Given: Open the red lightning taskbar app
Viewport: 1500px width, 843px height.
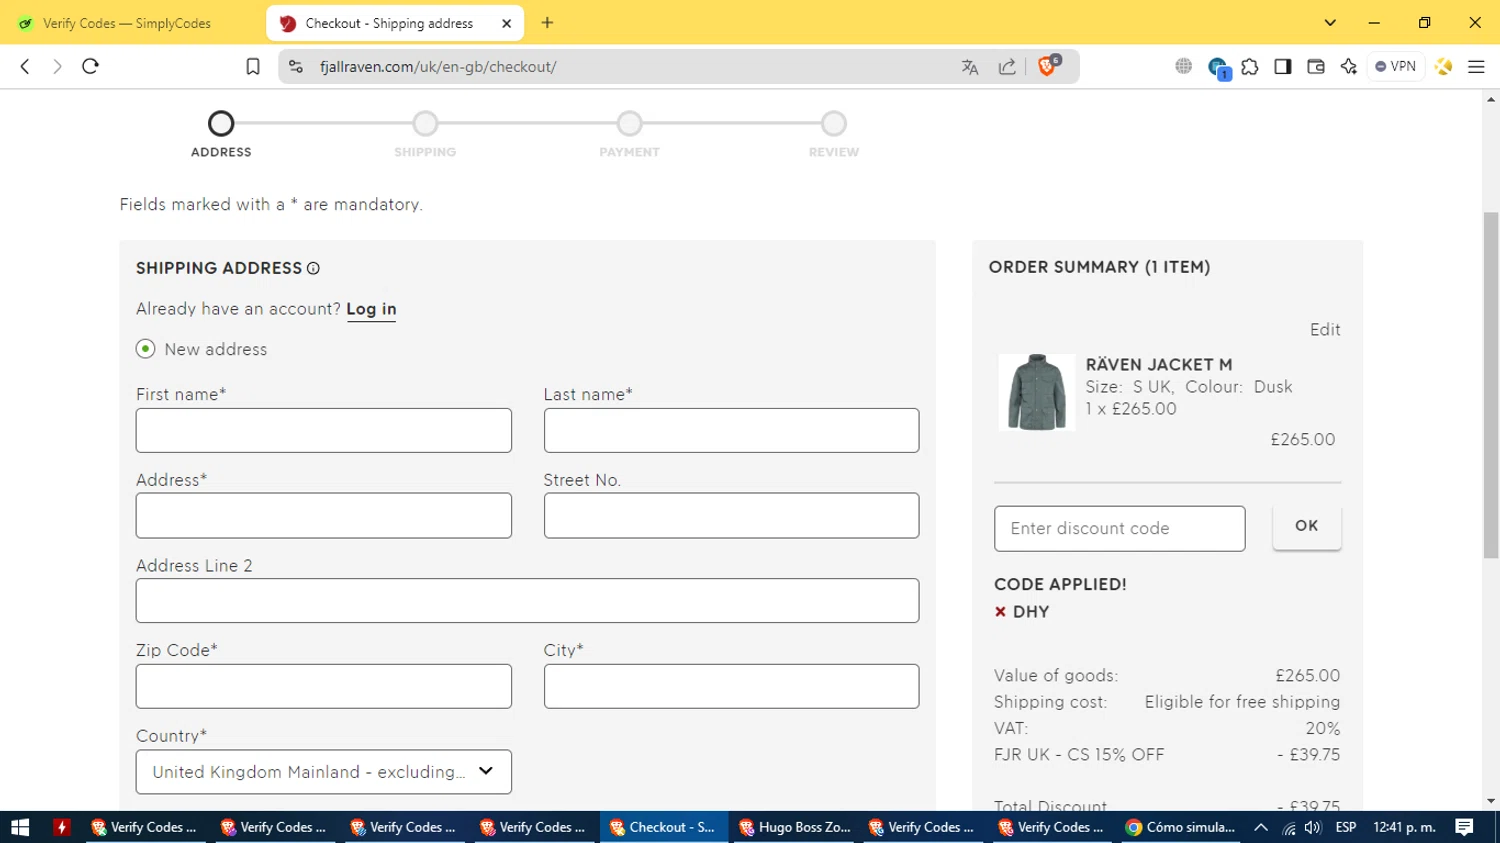Looking at the screenshot, I should (62, 827).
